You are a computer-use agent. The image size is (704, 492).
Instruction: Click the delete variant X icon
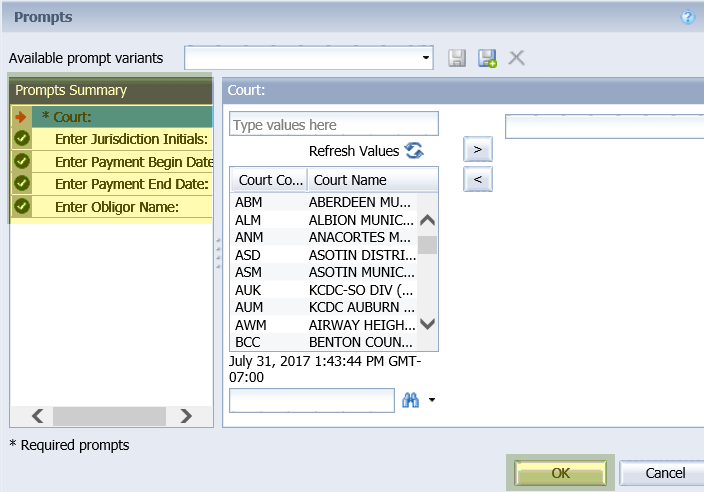(516, 58)
